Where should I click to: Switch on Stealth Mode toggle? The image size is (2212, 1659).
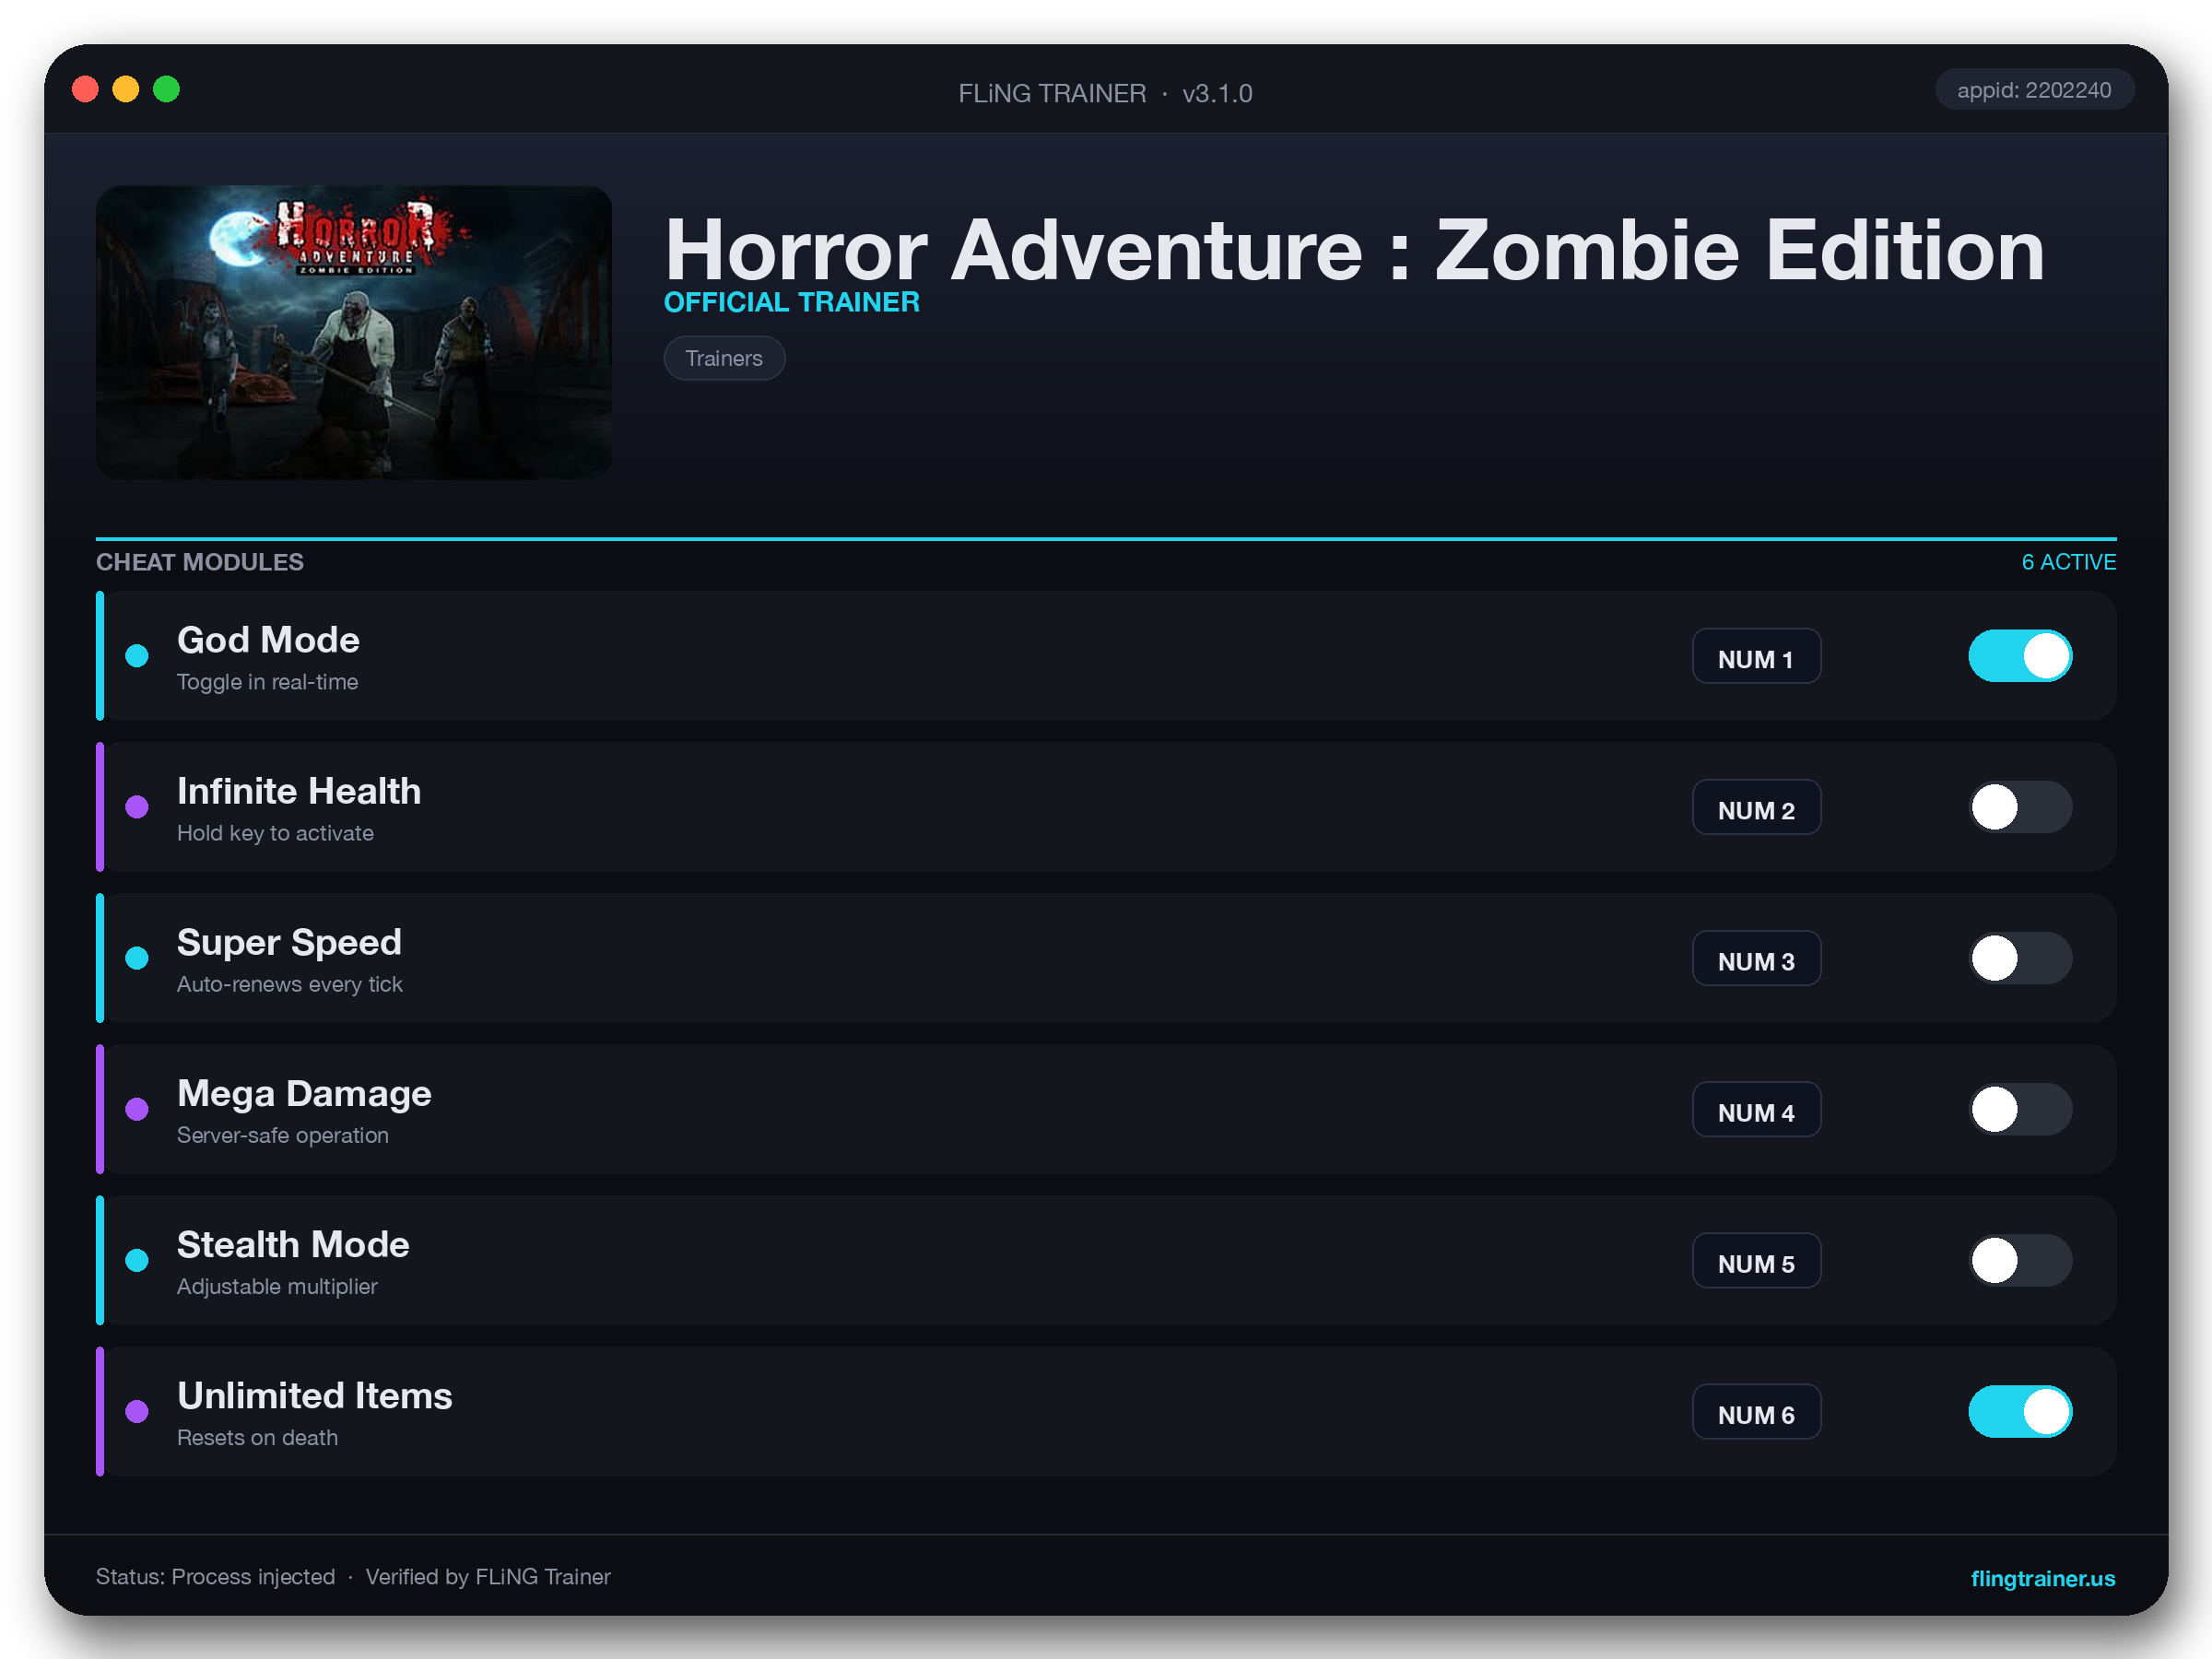point(2020,1260)
